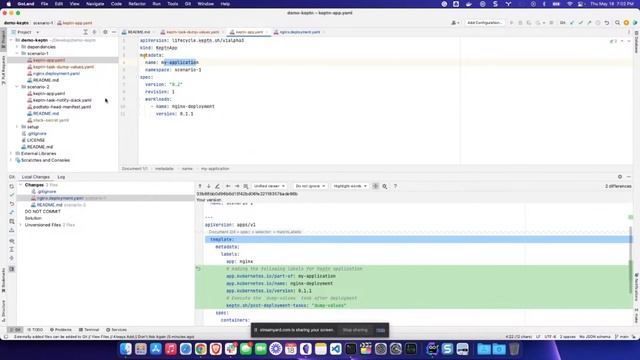Click the Rollback icon in the Git panel sidebar
640x360 pixels.
click(x=11, y=204)
